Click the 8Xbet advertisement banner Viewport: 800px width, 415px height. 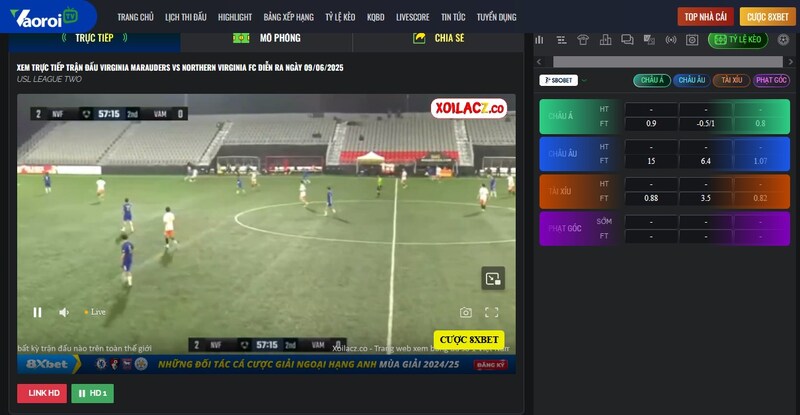266,364
